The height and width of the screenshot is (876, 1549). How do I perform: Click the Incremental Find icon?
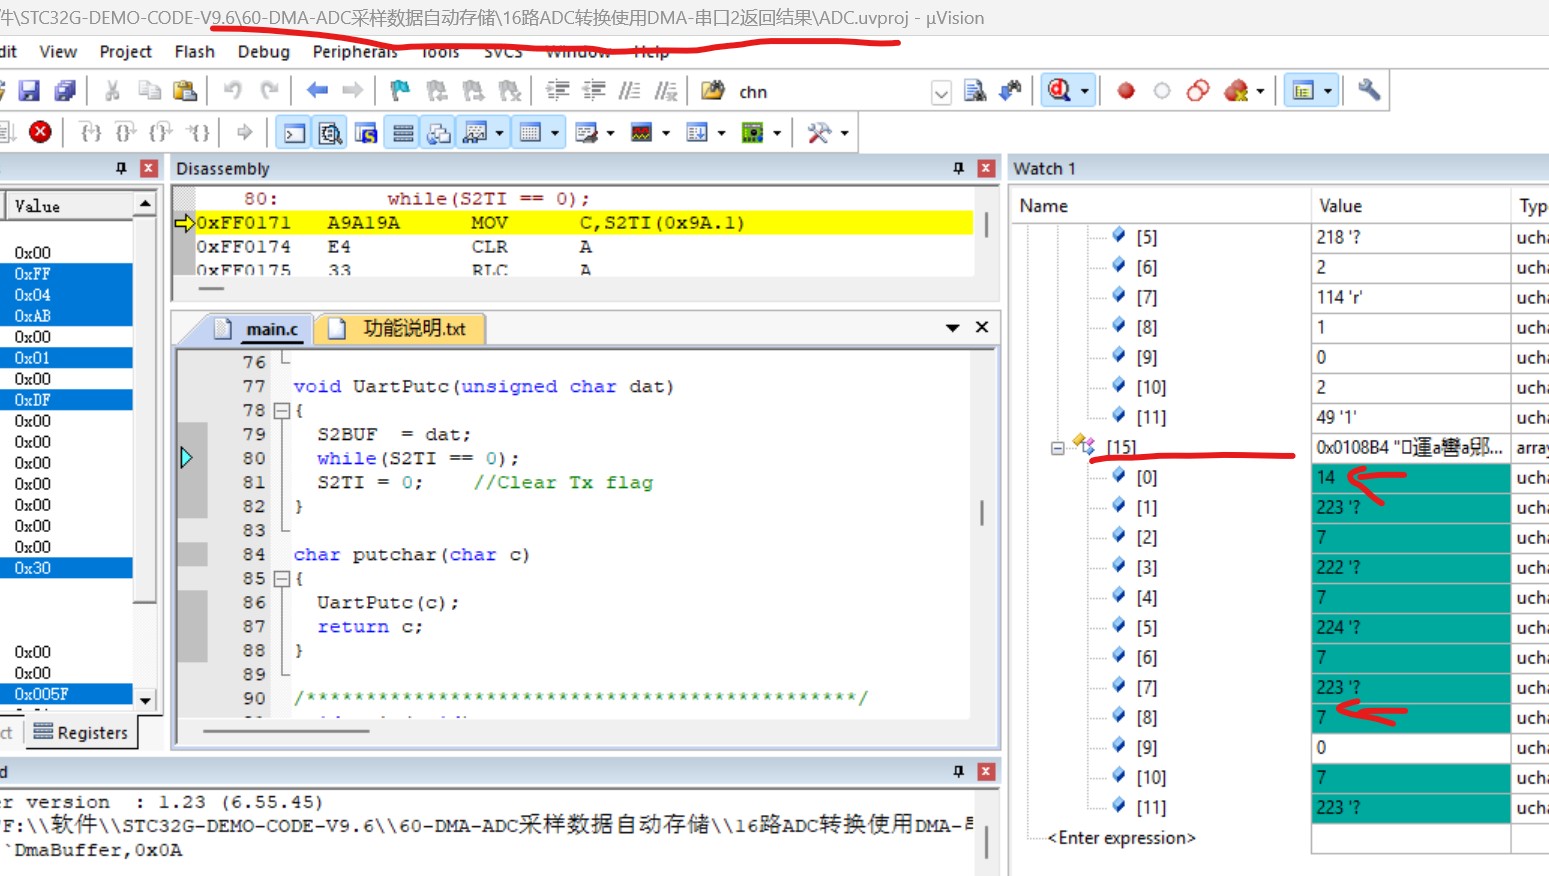(x=1011, y=91)
